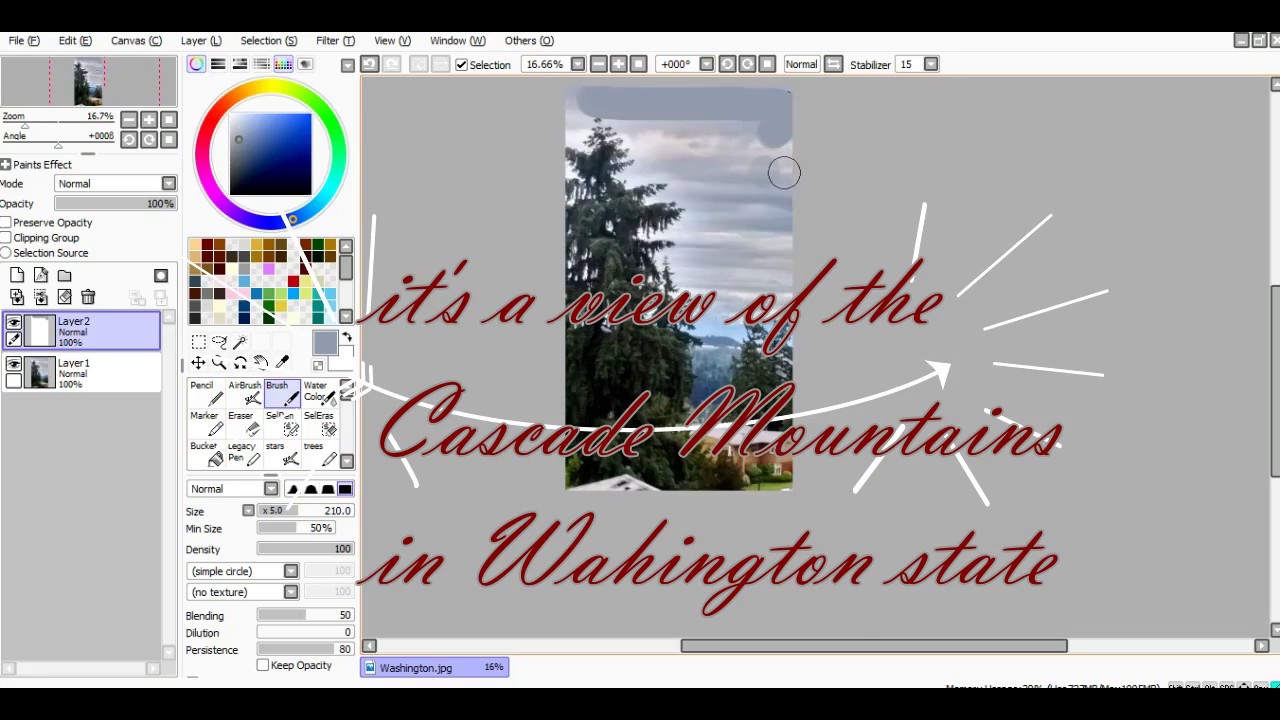Expand the Paints Effect section

[6, 164]
